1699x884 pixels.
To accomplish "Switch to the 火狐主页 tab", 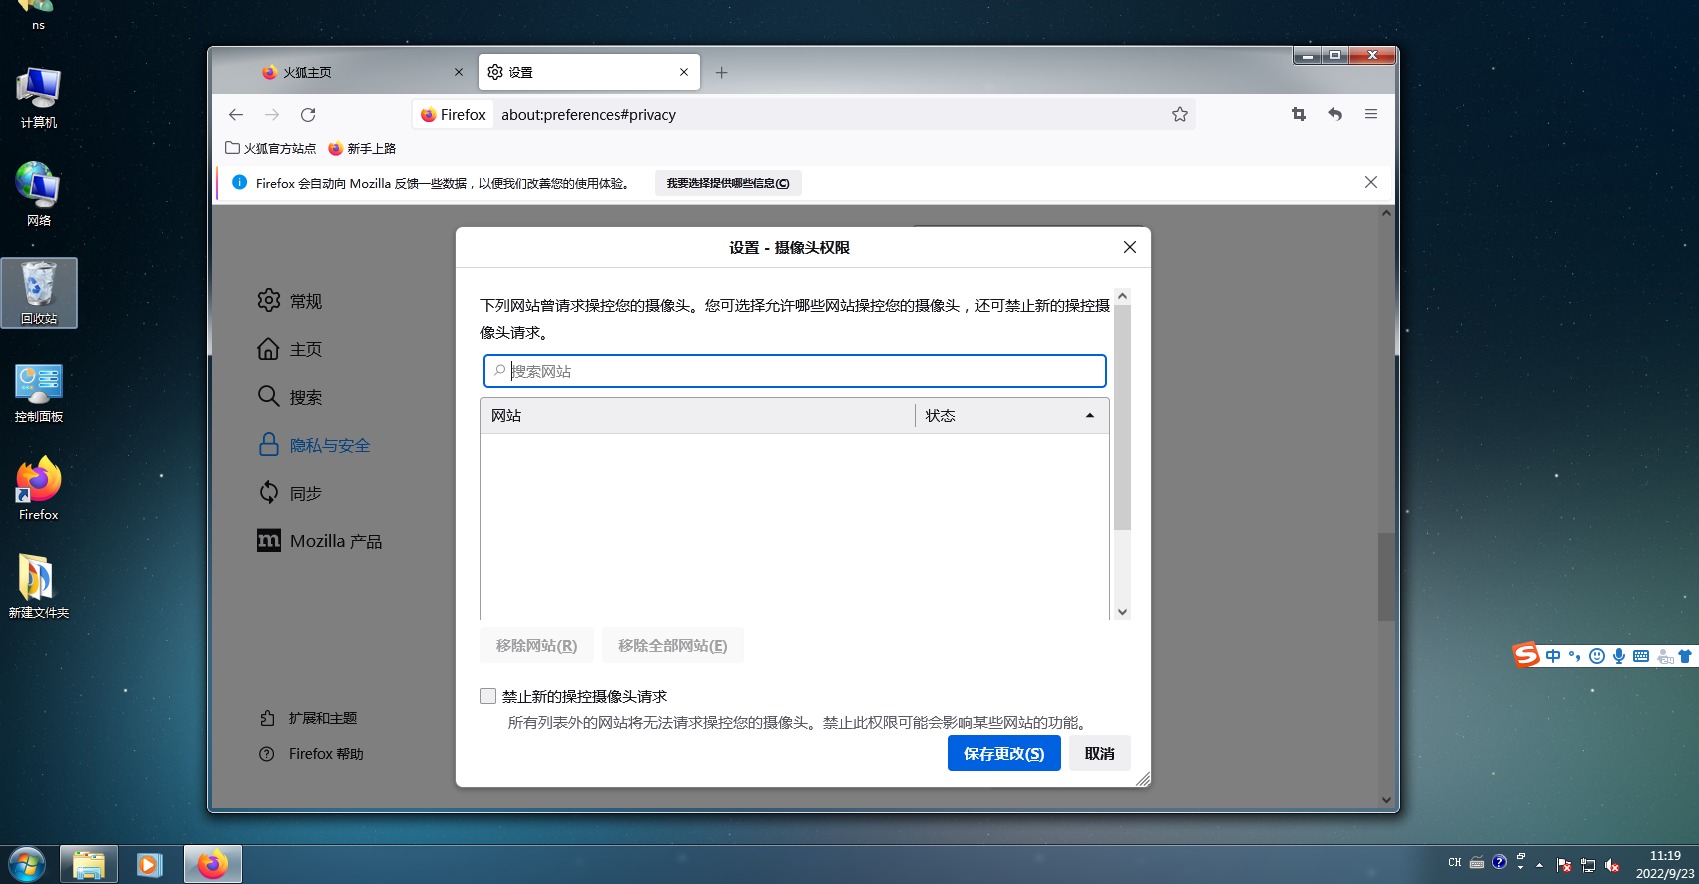I will 350,73.
